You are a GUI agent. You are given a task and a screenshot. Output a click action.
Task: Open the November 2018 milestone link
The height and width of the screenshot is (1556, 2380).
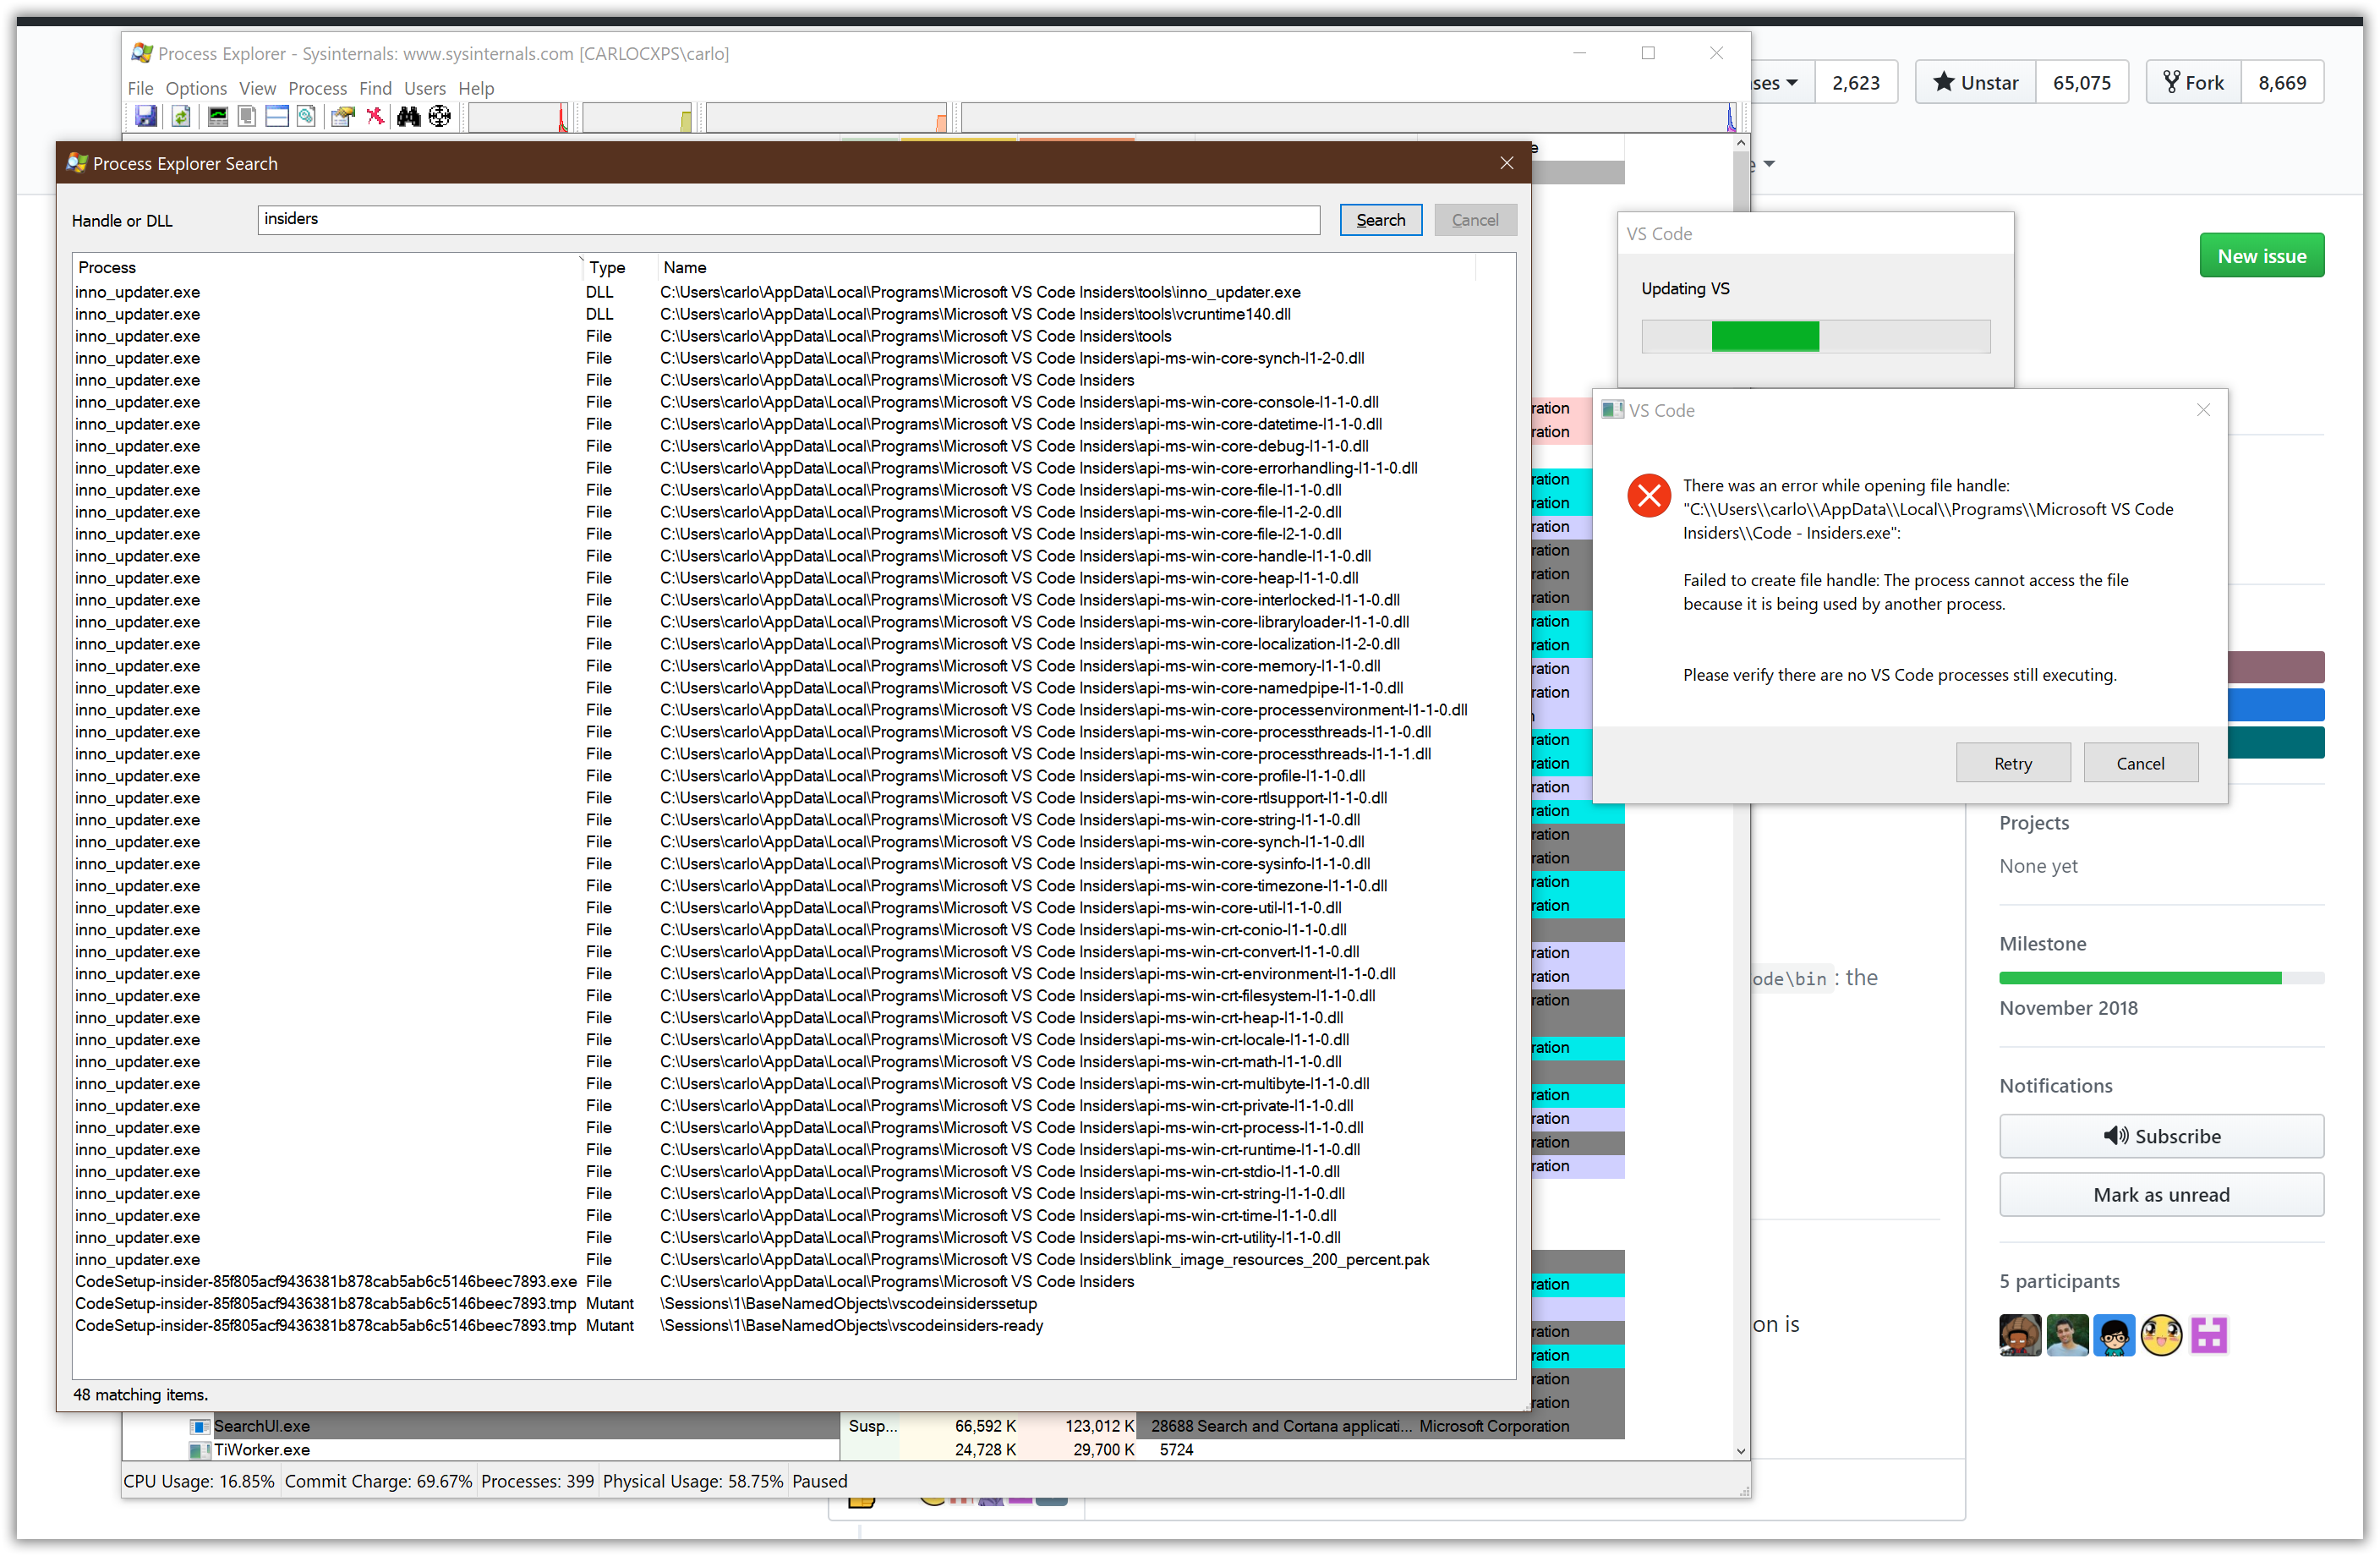click(2068, 1008)
